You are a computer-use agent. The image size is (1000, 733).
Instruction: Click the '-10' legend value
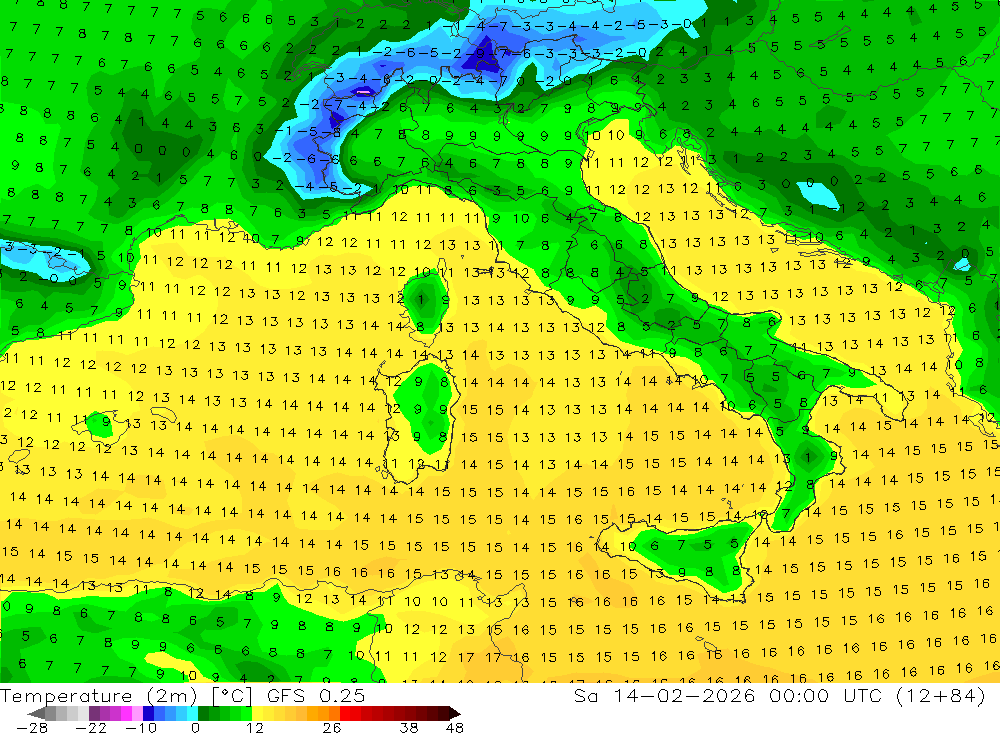[141, 727]
